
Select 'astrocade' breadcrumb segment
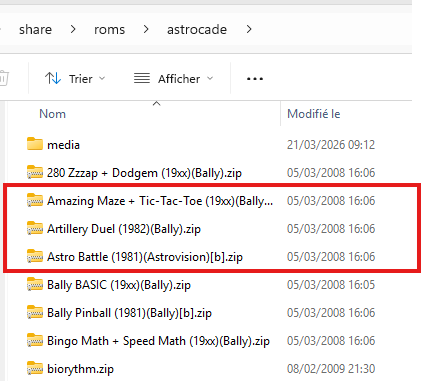point(197,30)
